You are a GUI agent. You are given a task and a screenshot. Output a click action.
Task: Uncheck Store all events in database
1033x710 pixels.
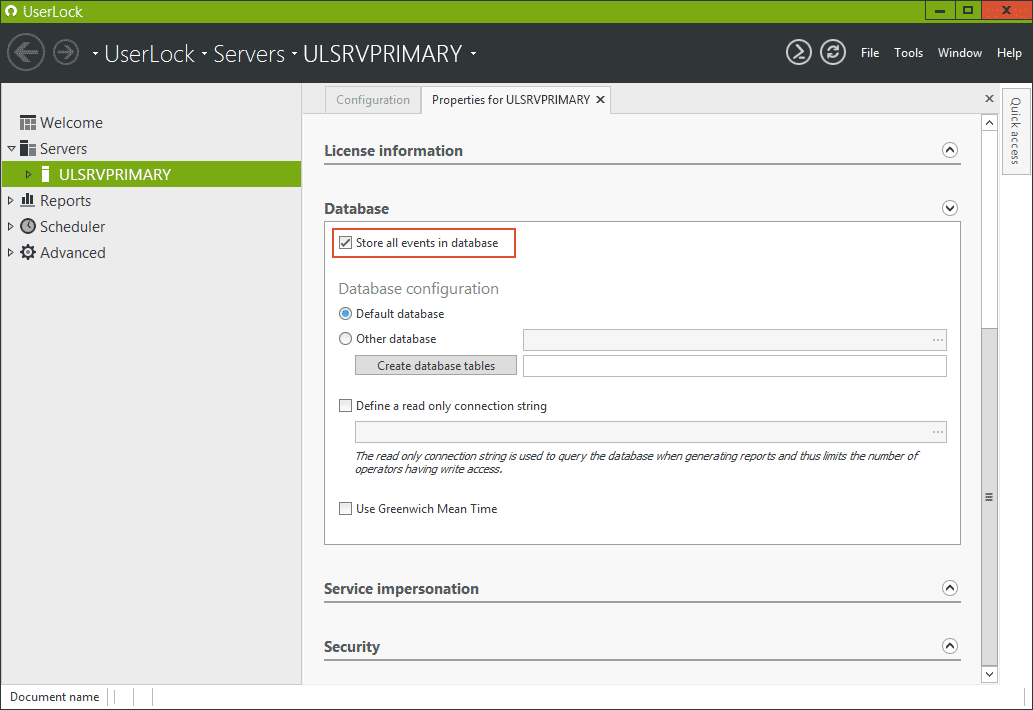346,243
